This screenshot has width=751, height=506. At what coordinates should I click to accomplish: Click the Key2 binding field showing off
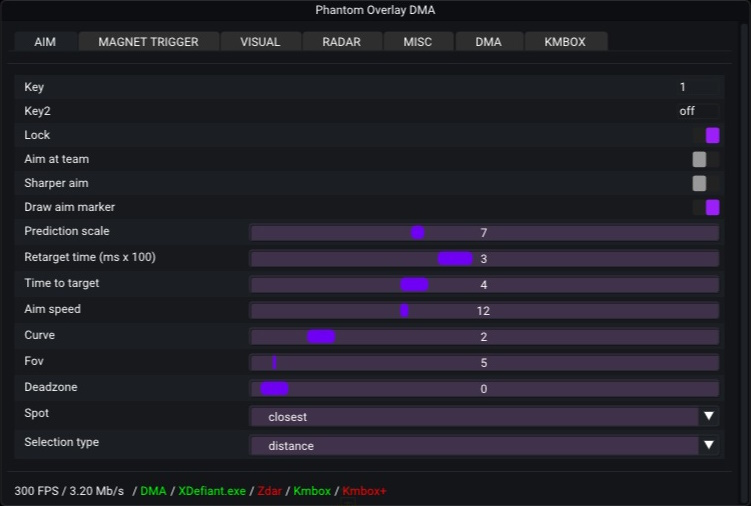click(698, 111)
